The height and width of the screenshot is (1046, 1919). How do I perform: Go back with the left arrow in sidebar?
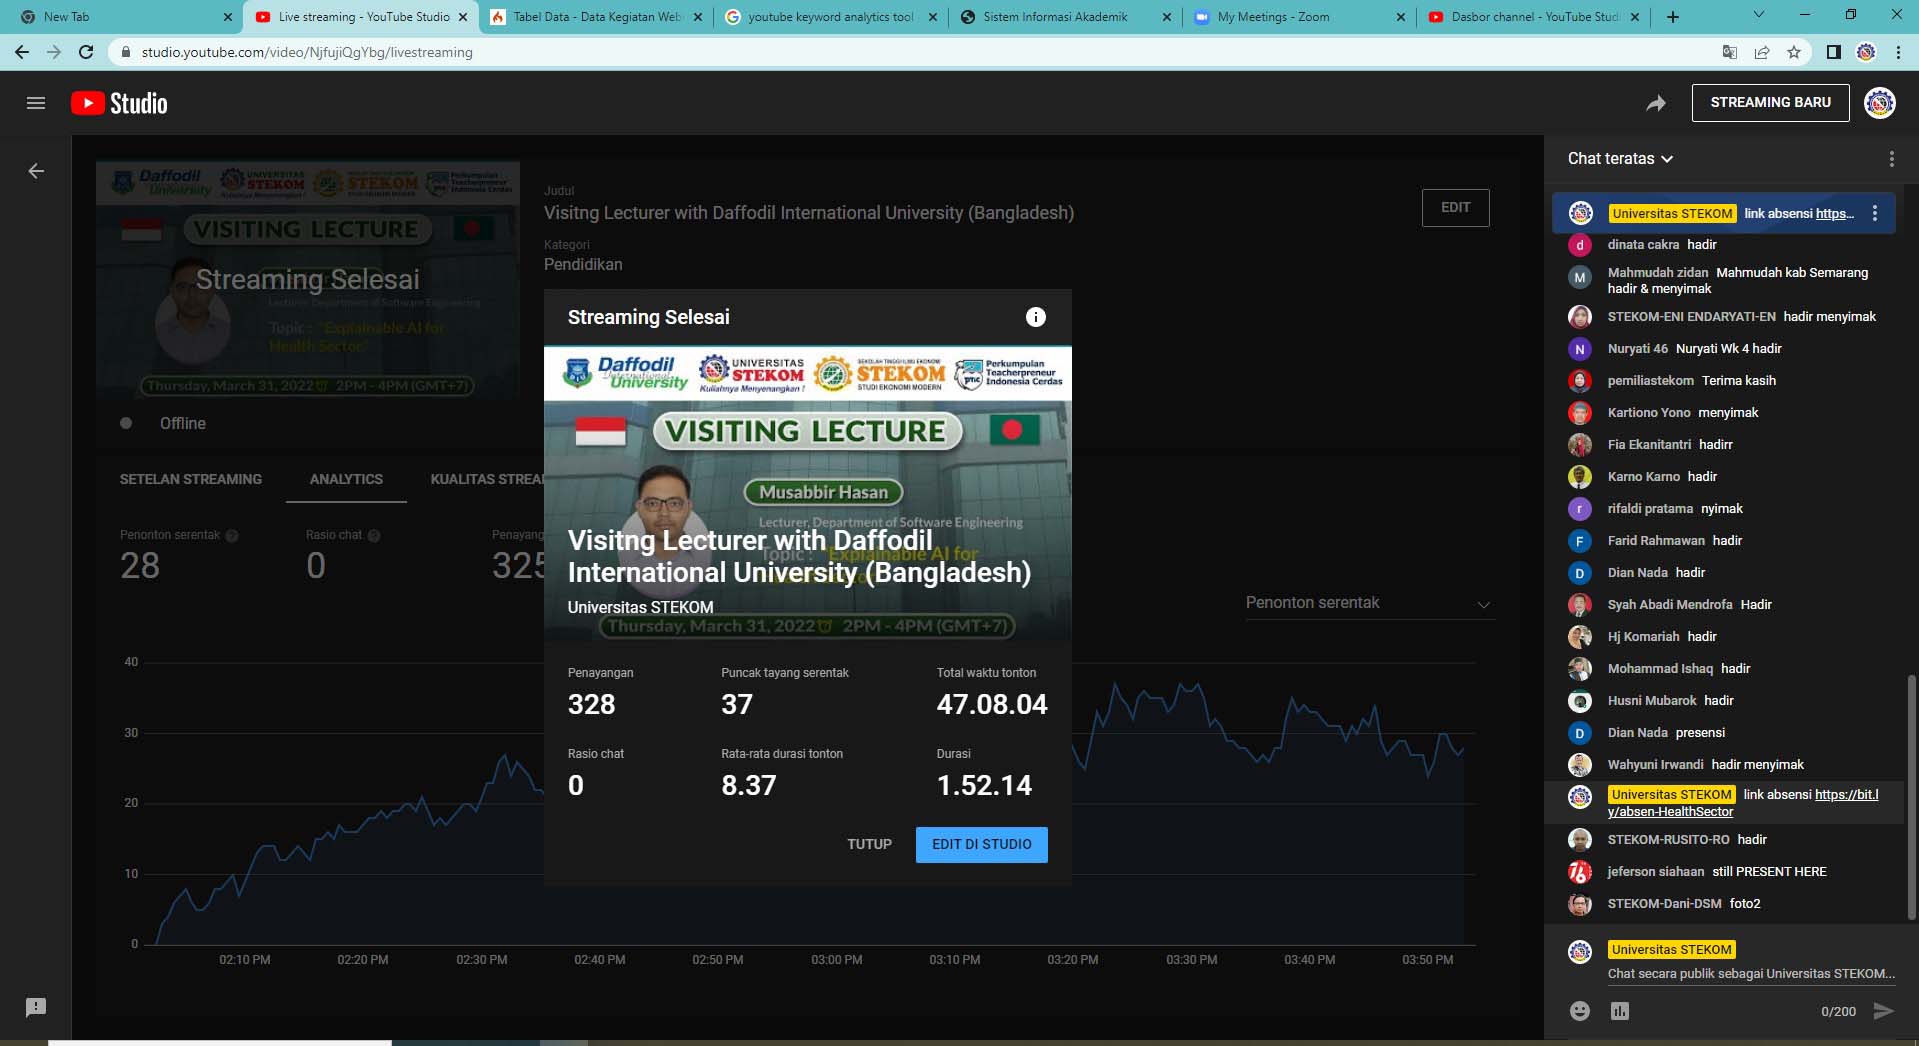[36, 171]
